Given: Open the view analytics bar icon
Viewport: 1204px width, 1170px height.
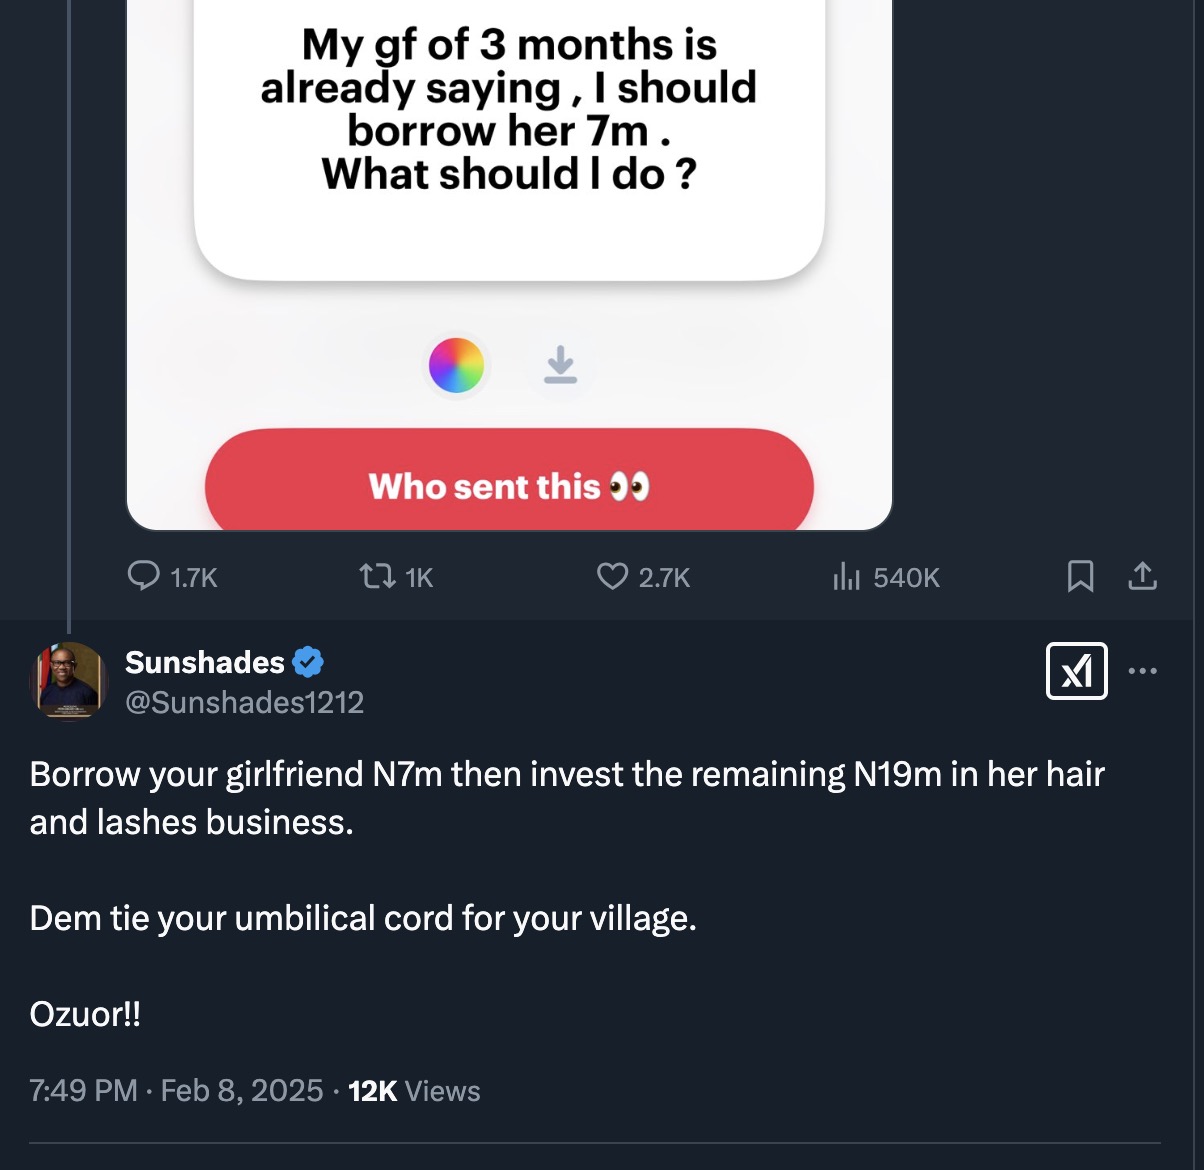Looking at the screenshot, I should 846,576.
